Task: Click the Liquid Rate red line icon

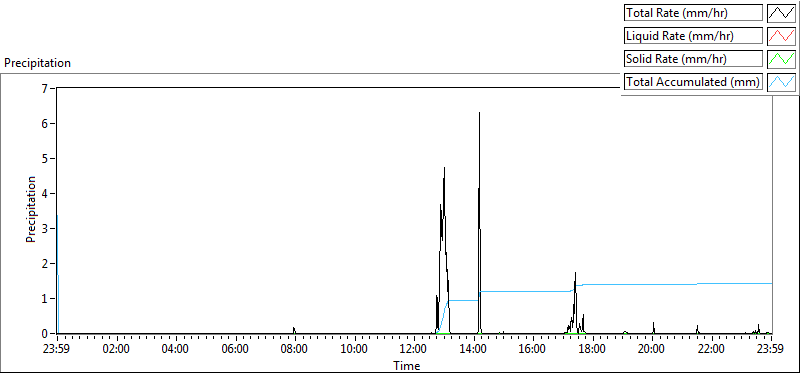Action: click(x=782, y=36)
